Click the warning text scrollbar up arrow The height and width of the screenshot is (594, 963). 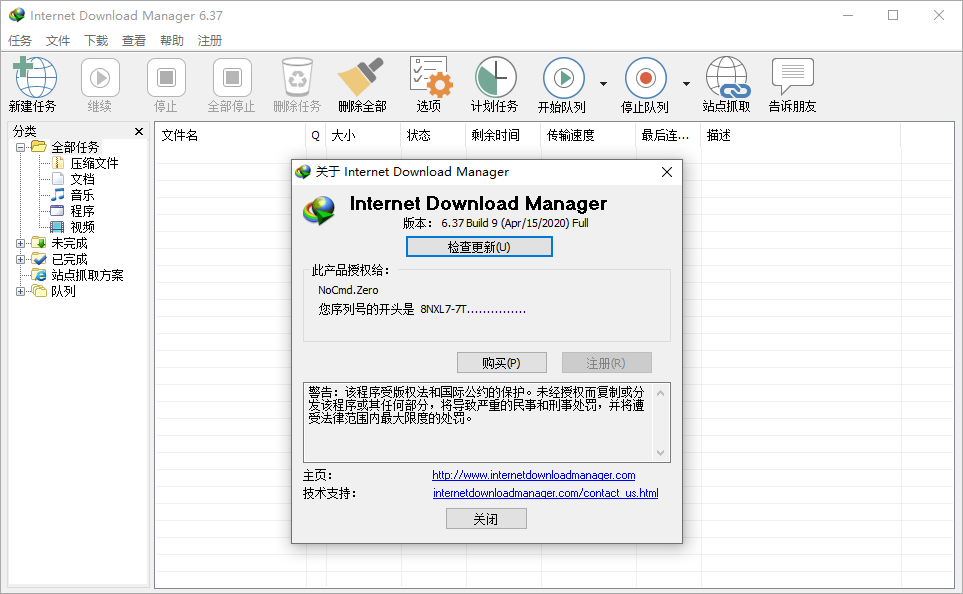point(660,393)
